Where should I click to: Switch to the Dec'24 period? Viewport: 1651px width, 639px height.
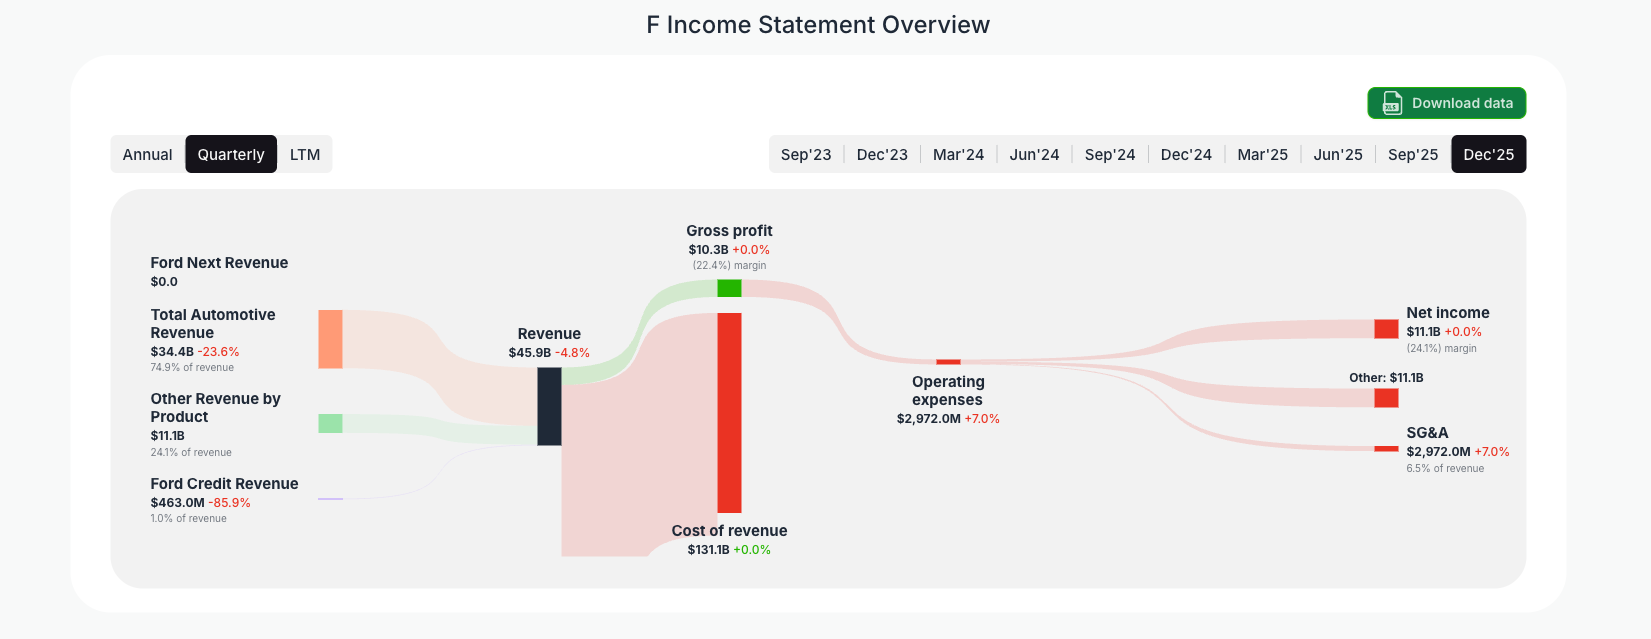click(x=1186, y=154)
